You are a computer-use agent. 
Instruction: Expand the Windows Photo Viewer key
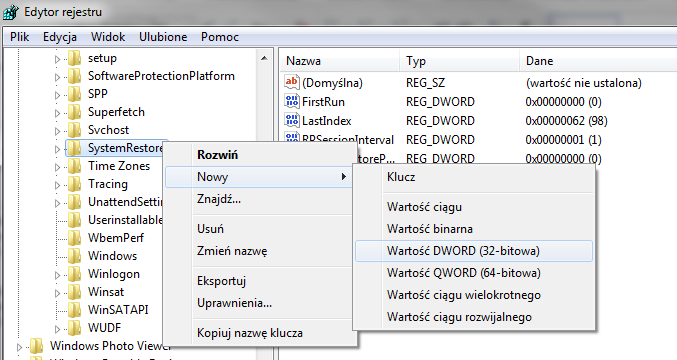[19, 347]
